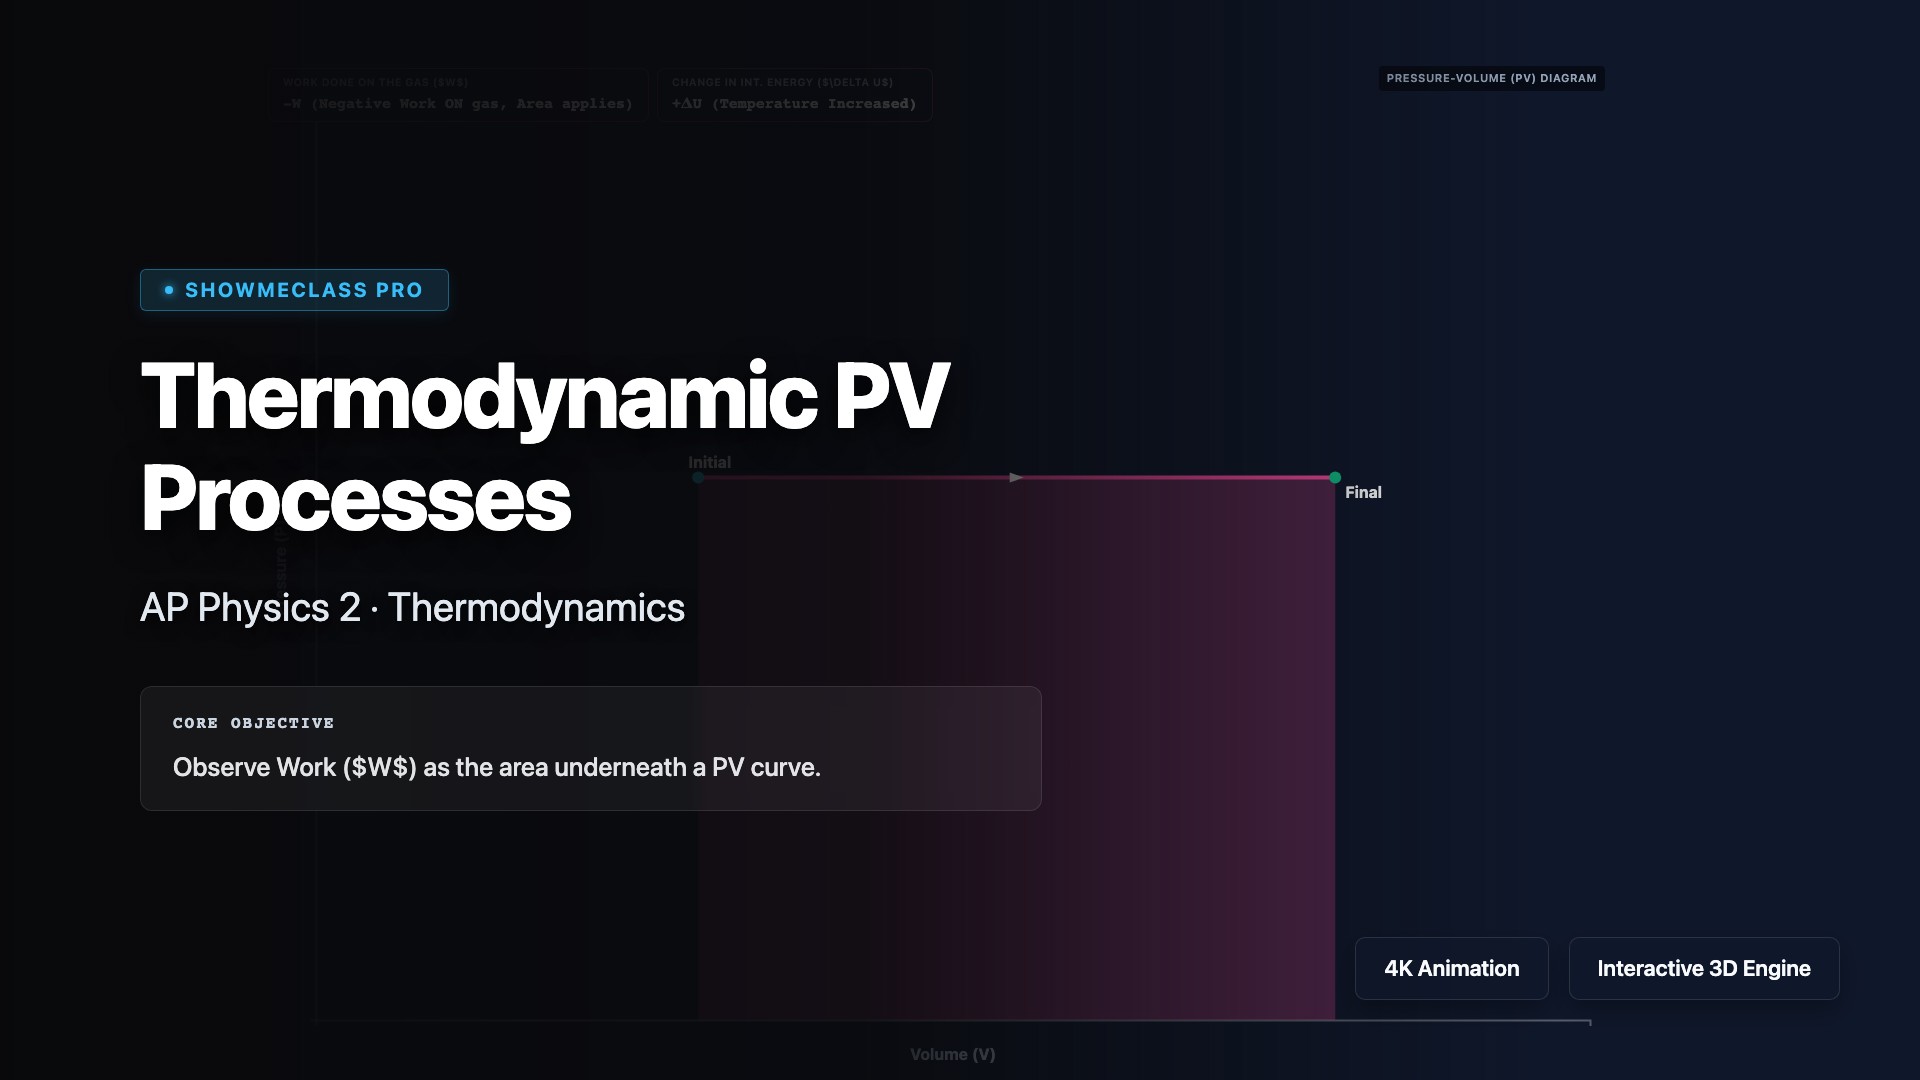The height and width of the screenshot is (1080, 1920).
Task: Open the Work Done on Gas card
Action: point(458,94)
